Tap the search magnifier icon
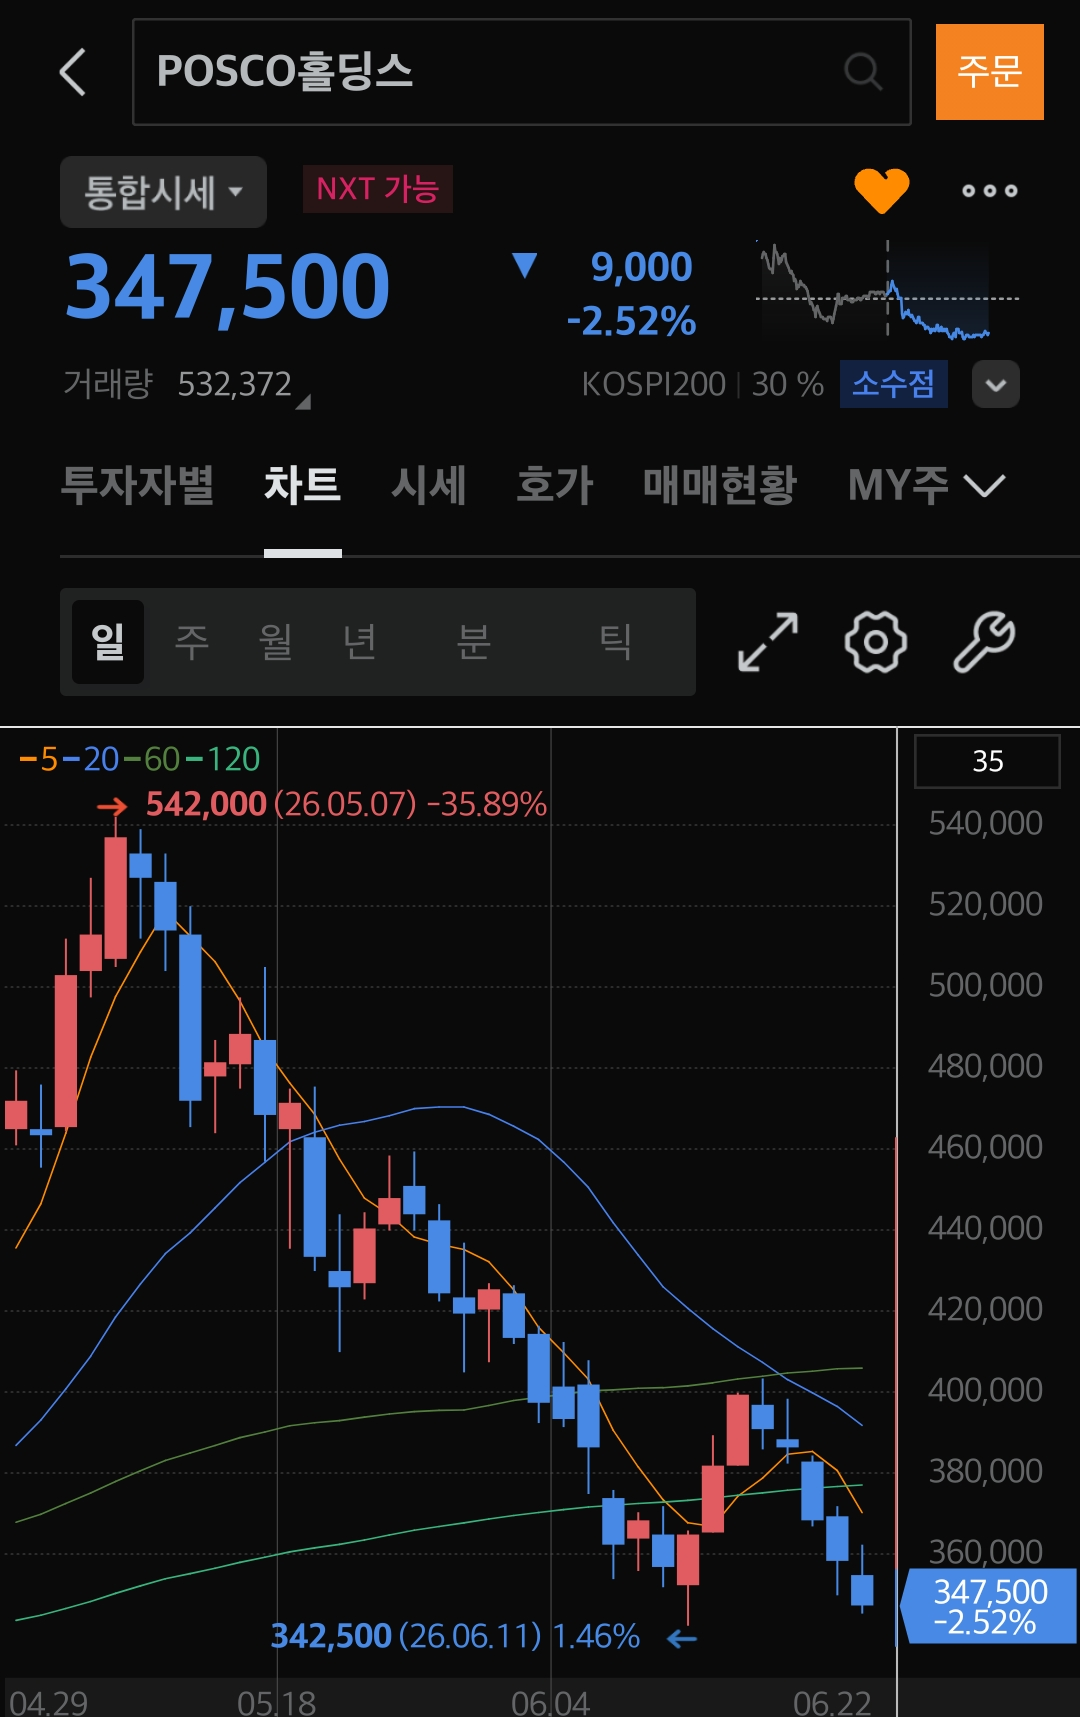Image resolution: width=1080 pixels, height=1717 pixels. coord(863,72)
